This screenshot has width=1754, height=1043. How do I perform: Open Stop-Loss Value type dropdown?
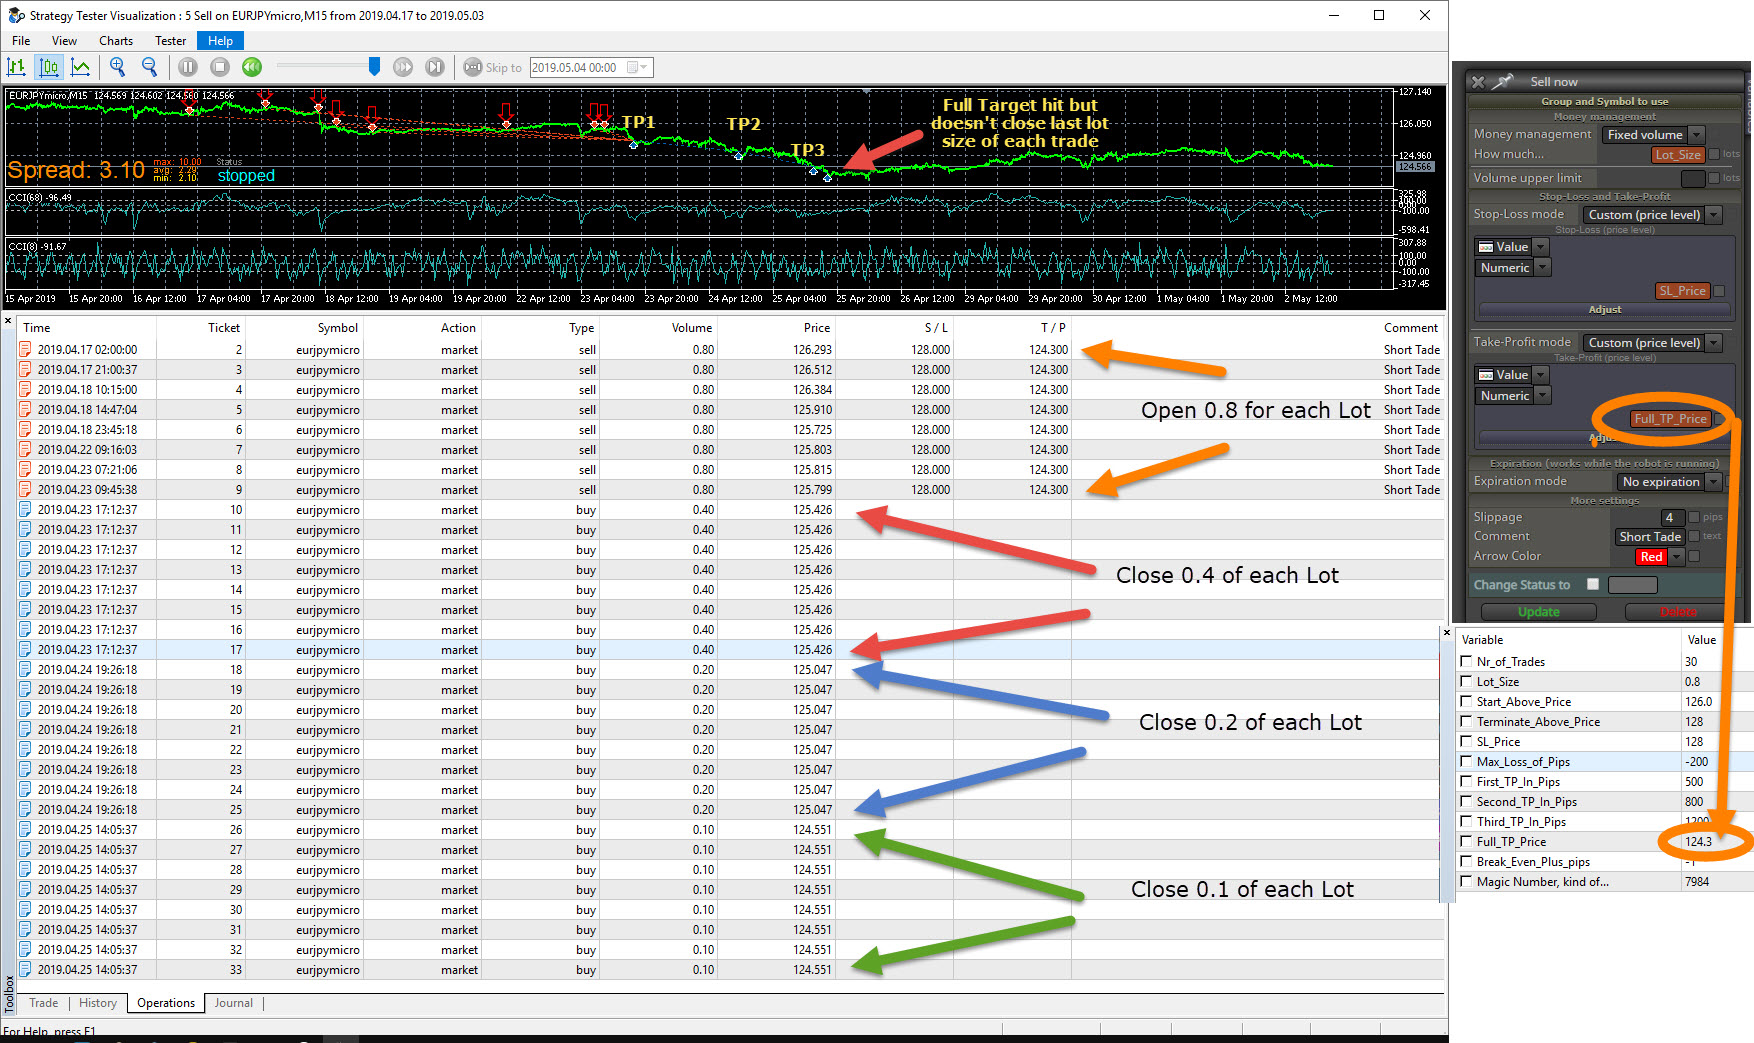point(1540,247)
